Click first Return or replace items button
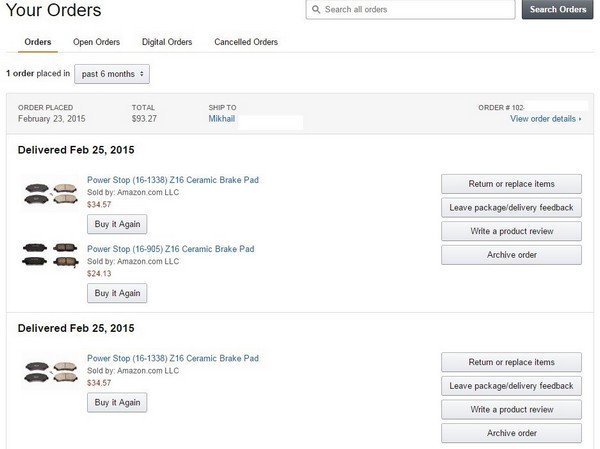Viewport: 600px width, 449px height. 511,184
